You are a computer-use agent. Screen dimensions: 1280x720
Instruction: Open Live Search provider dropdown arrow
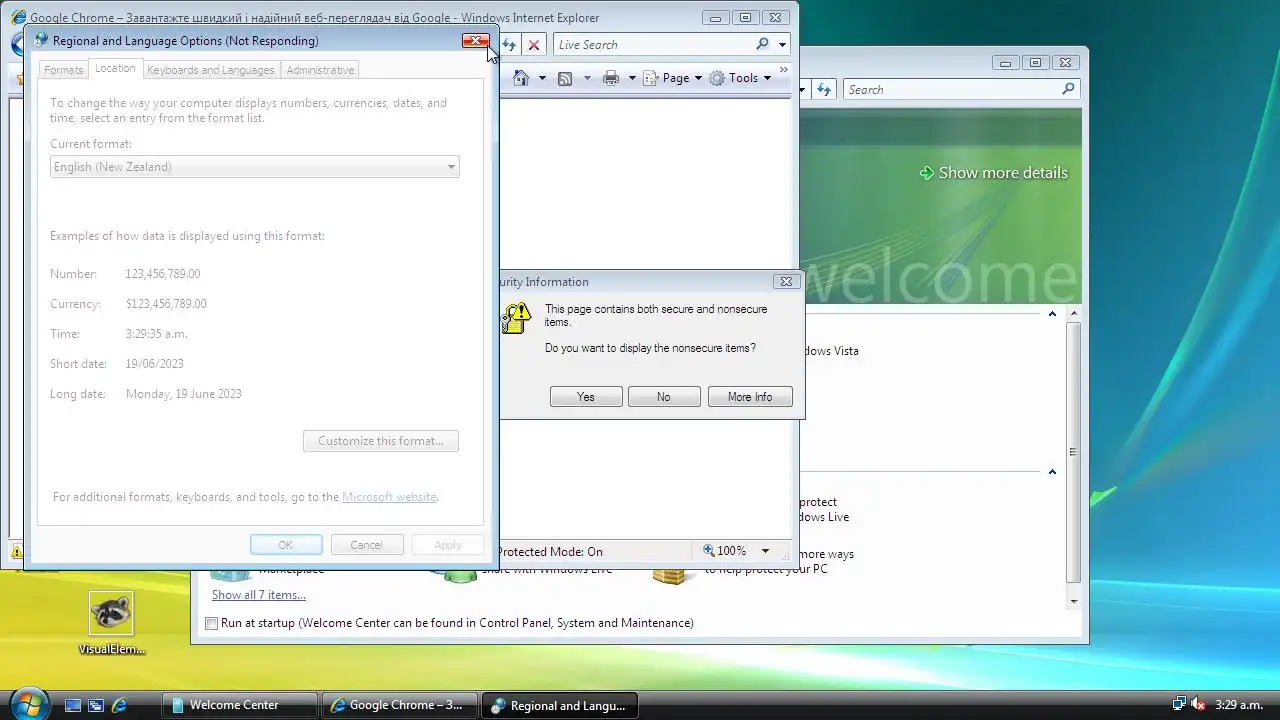point(782,45)
